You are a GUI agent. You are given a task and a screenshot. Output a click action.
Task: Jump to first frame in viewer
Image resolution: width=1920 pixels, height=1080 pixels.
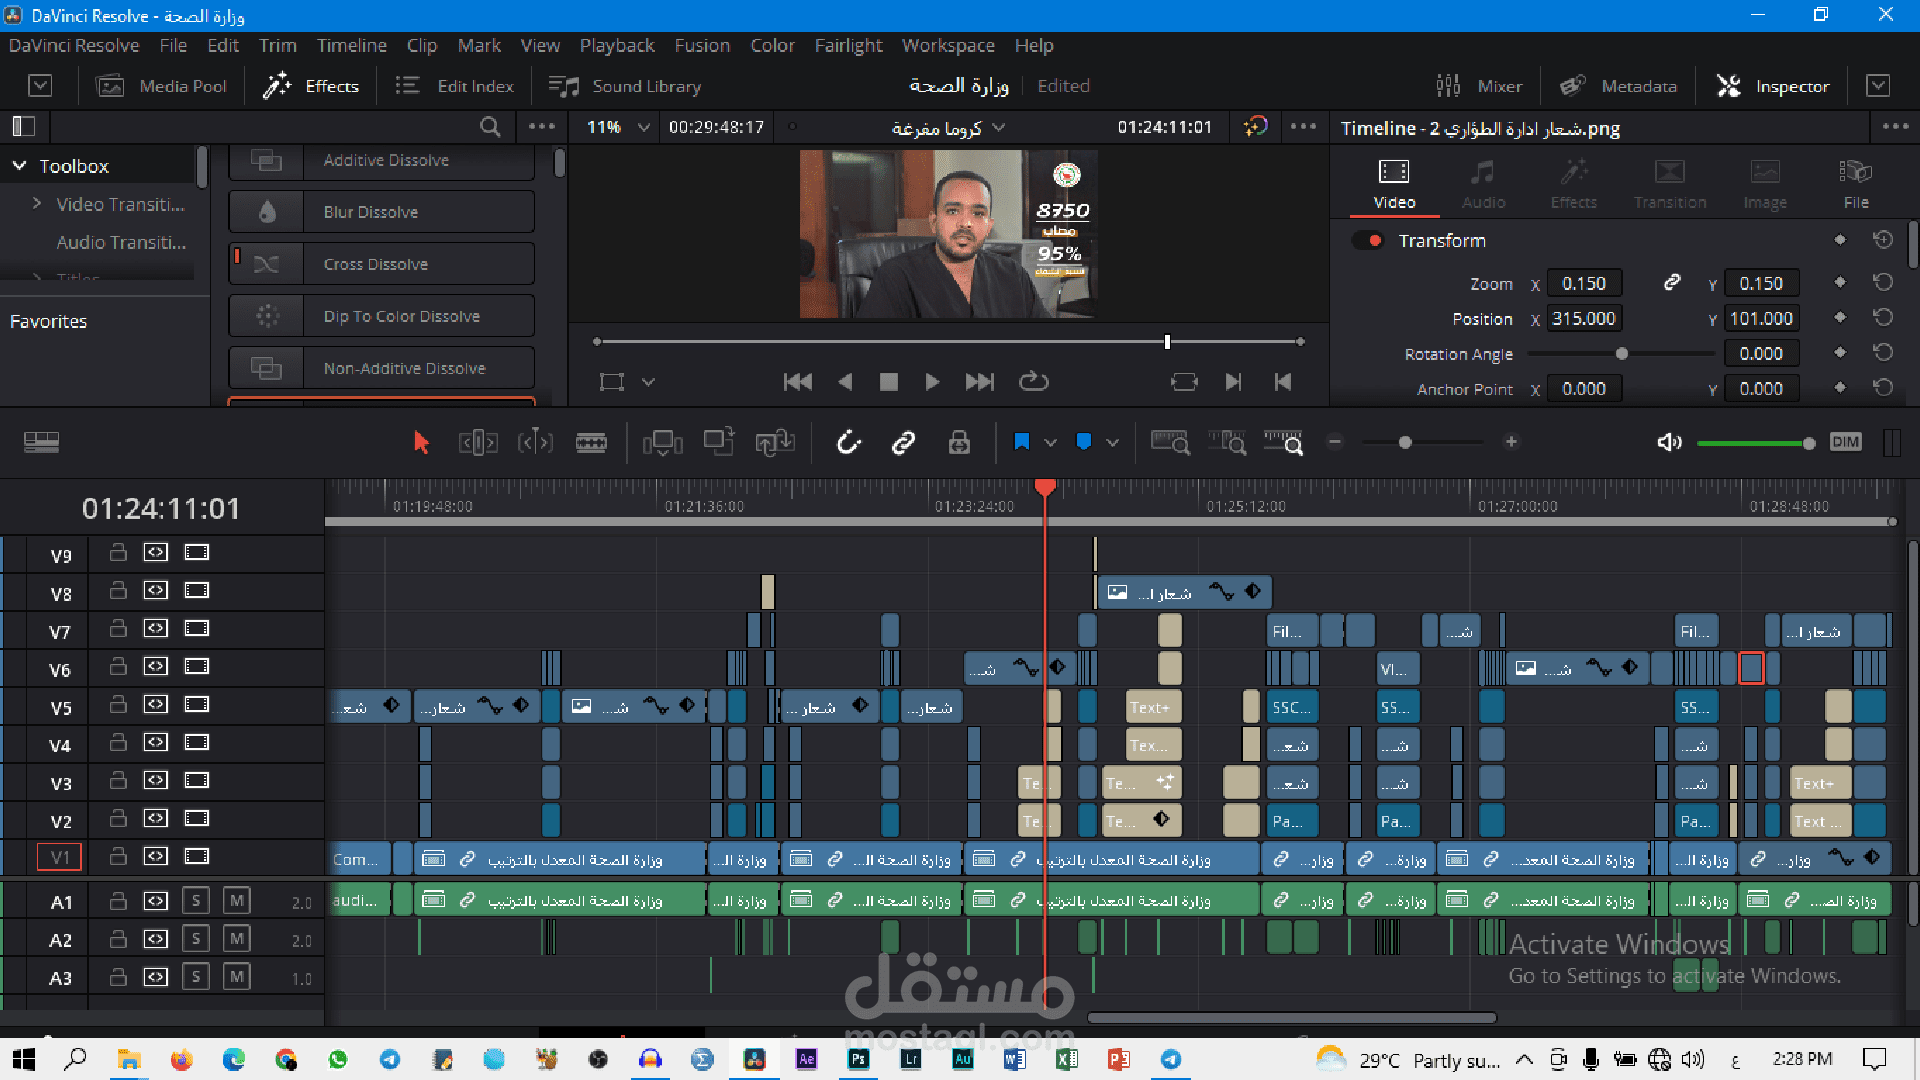click(x=797, y=381)
